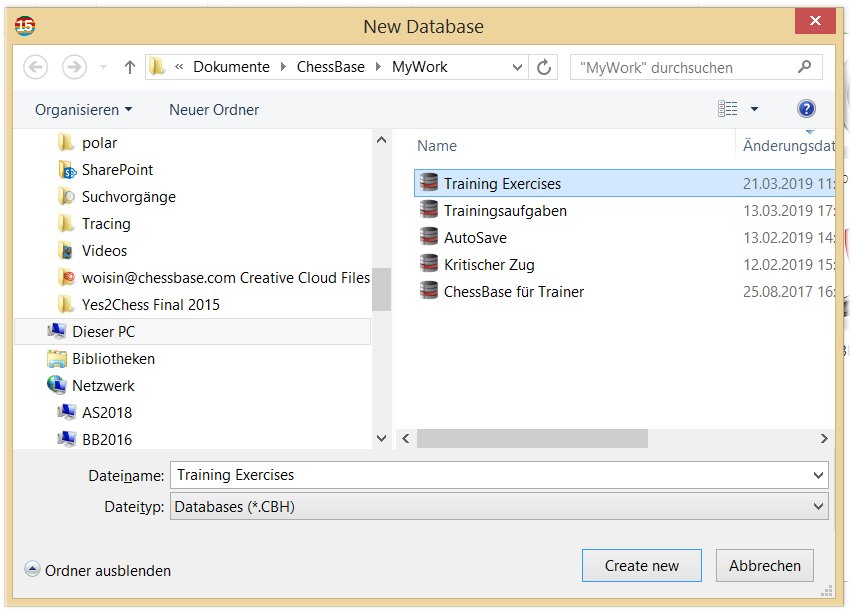
Task: Click the Training Exercises database icon
Action: (x=429, y=183)
